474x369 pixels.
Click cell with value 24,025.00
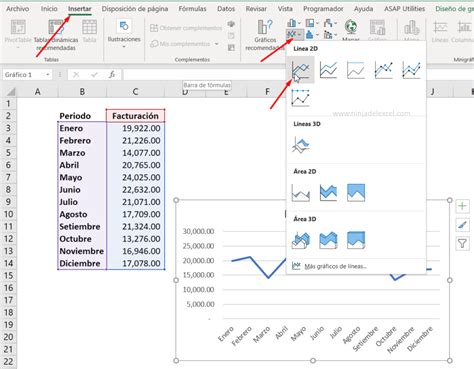tap(135, 177)
